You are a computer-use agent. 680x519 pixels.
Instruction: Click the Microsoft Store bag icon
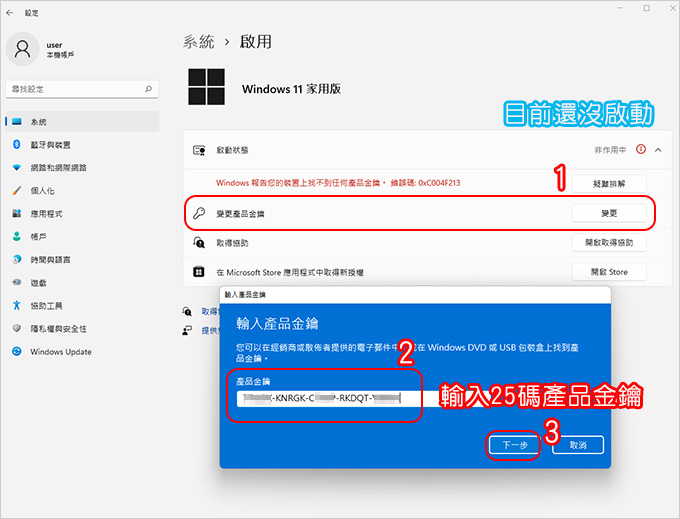(x=199, y=272)
